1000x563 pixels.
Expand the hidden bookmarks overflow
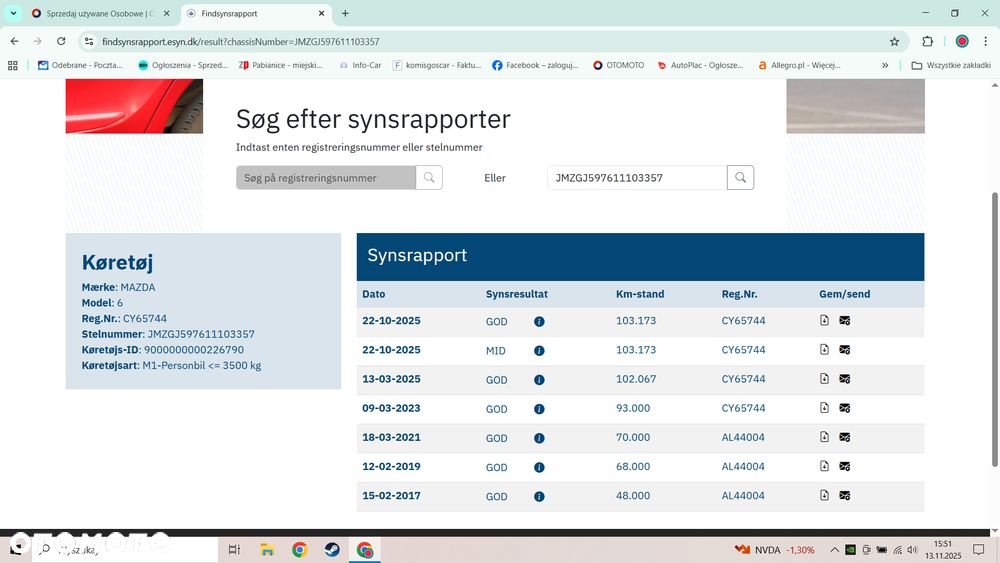[x=885, y=65]
